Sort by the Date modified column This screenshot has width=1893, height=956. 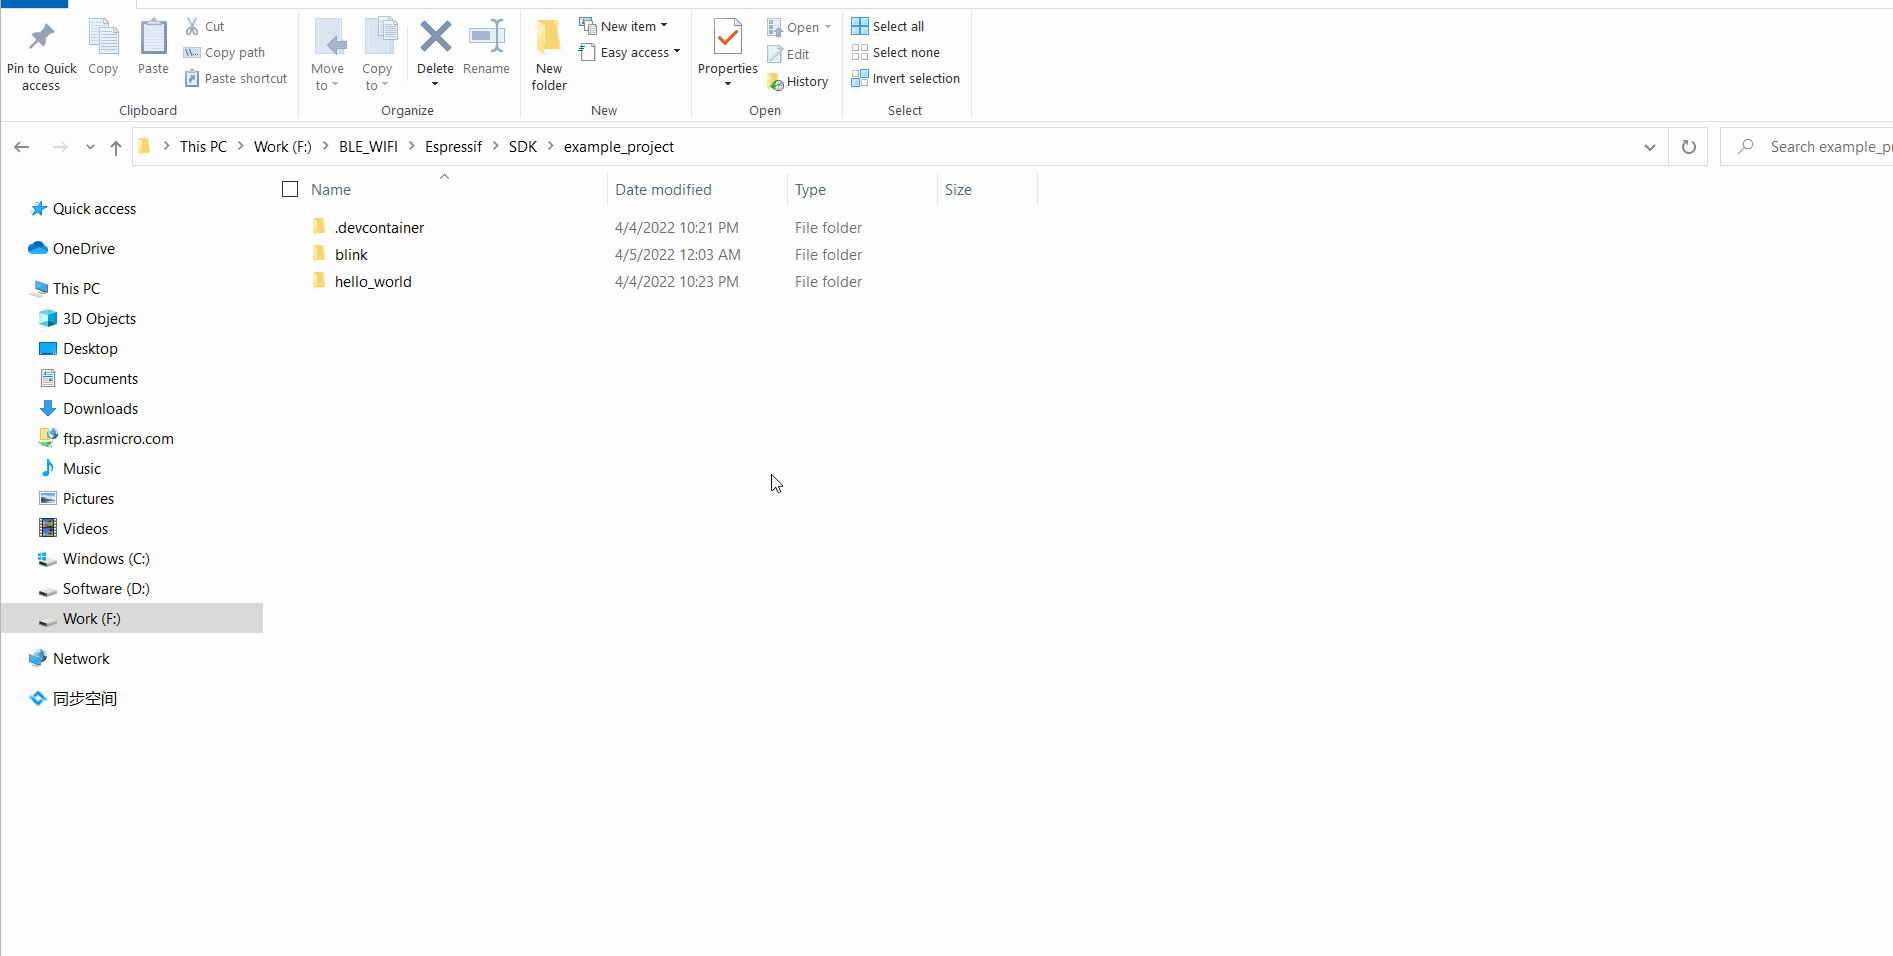pos(663,189)
